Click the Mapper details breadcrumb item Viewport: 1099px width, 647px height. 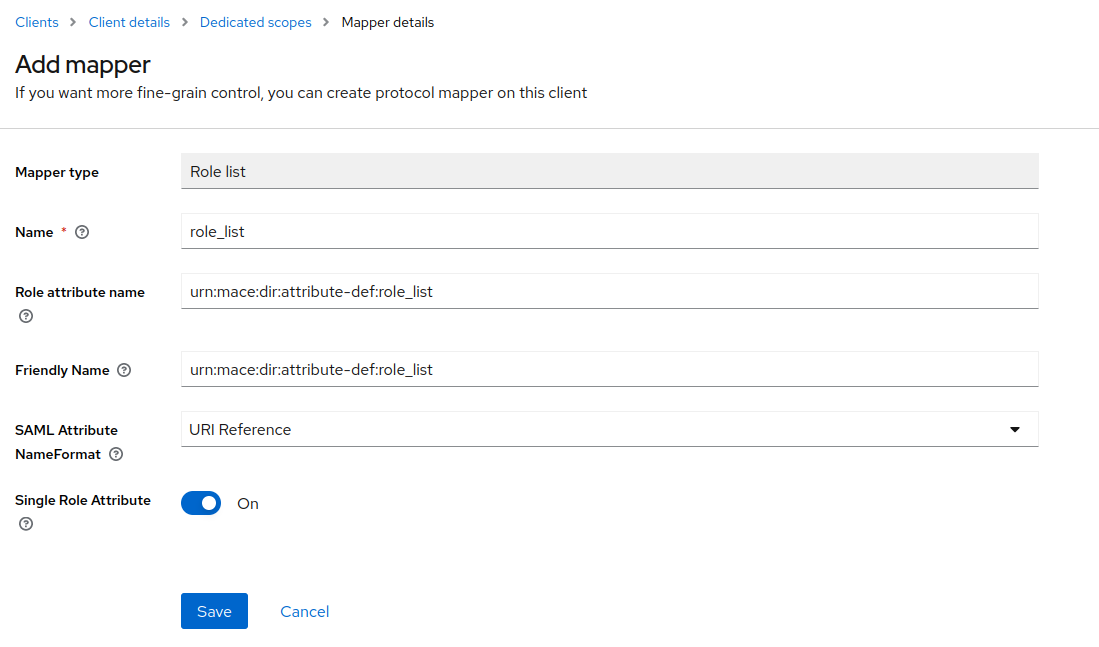pos(388,22)
